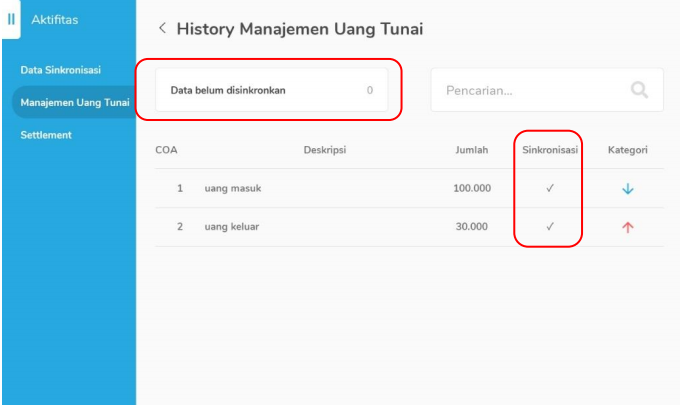Screen dimensions: 680x405
Task: Open the Settlement sidebar item
Action: click(46, 135)
